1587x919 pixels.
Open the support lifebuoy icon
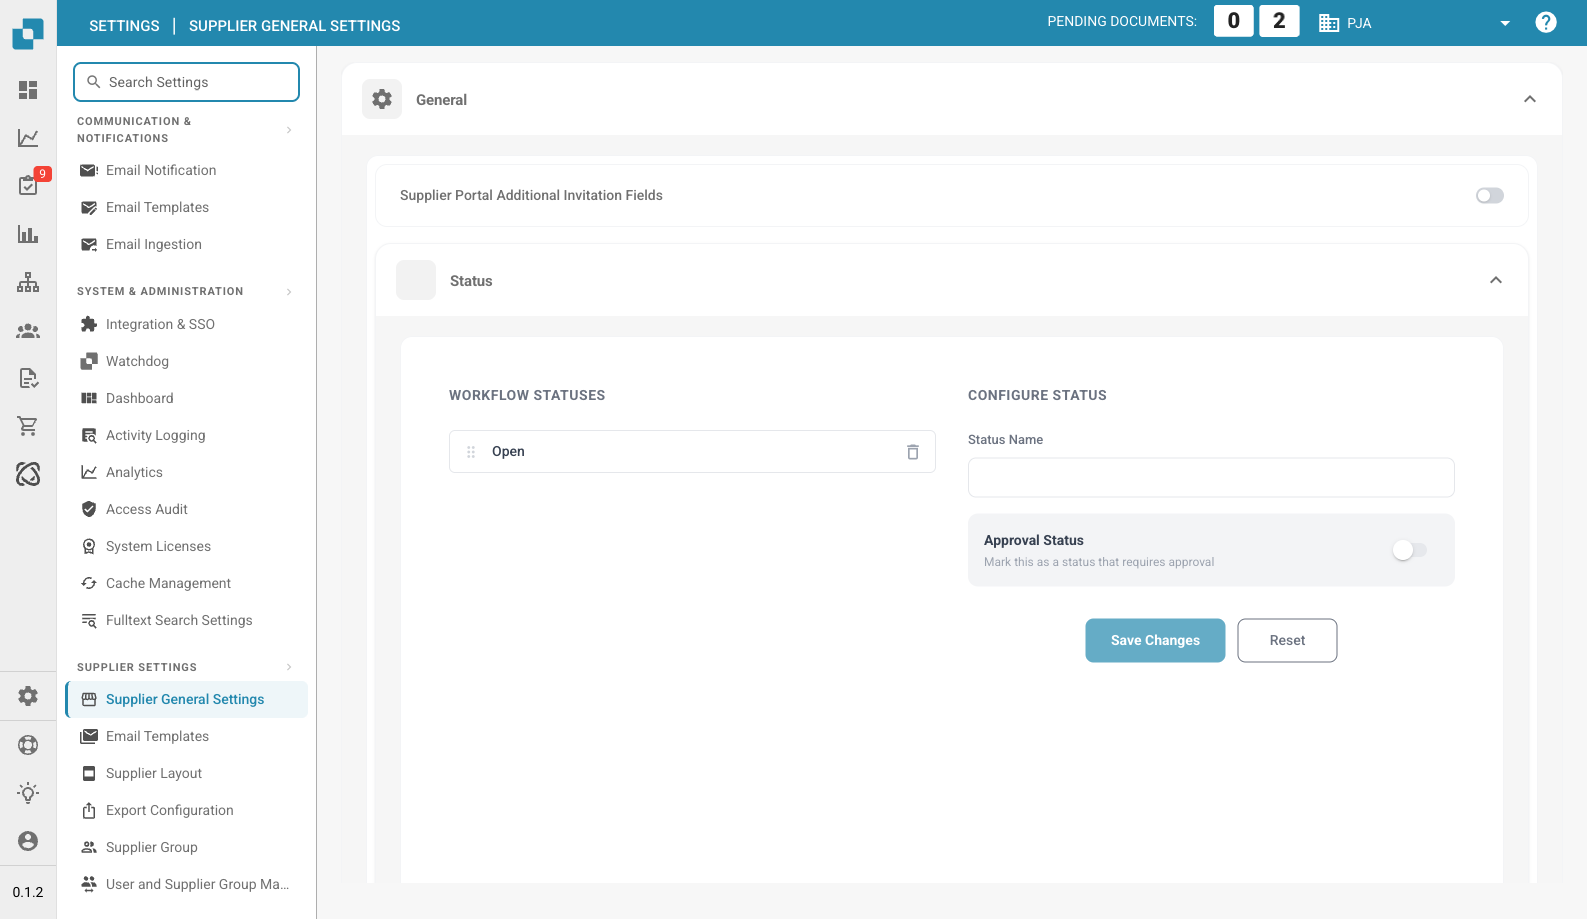pyautogui.click(x=28, y=745)
